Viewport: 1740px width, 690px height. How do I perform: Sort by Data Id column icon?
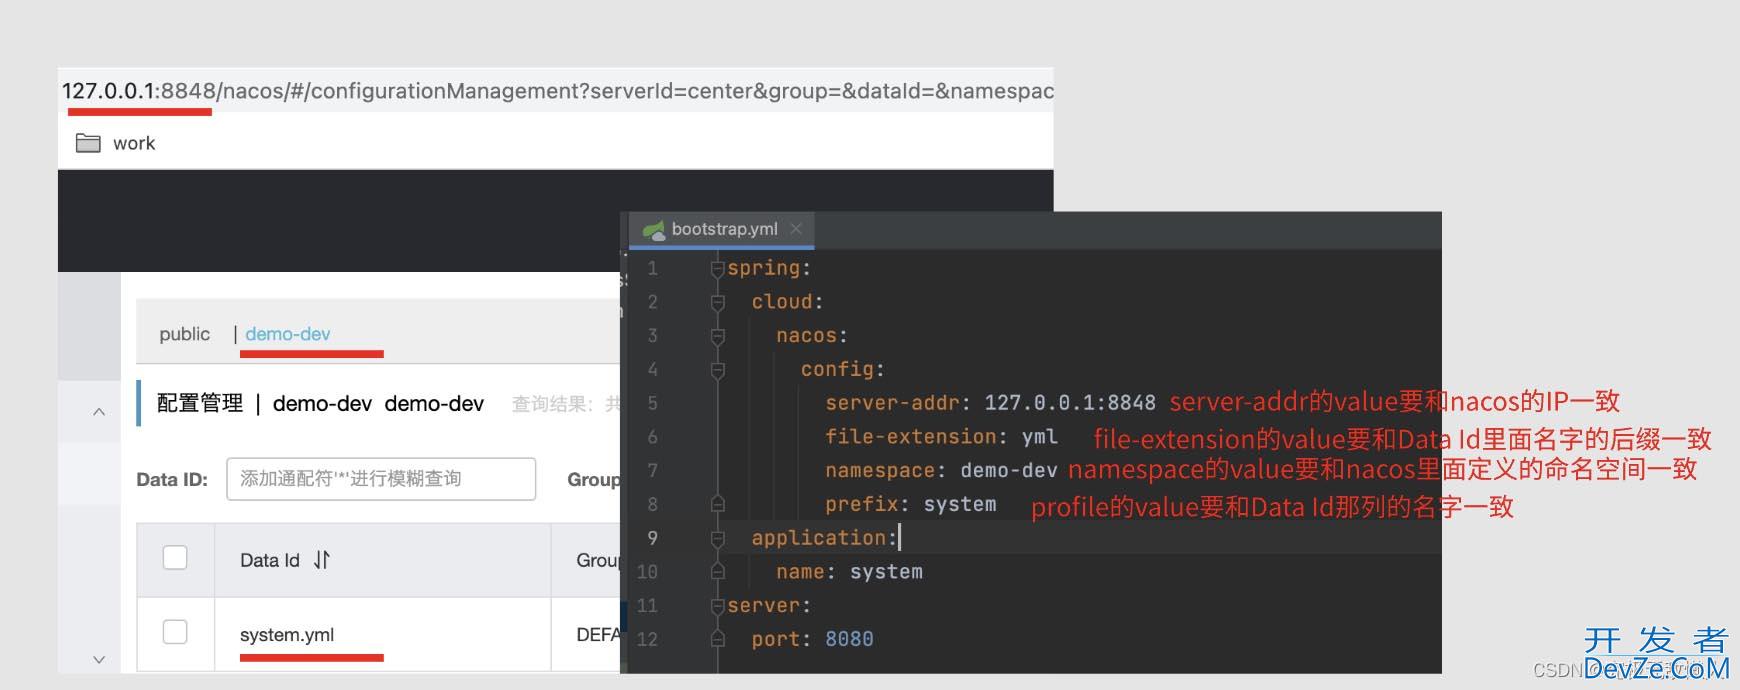[x=322, y=560]
